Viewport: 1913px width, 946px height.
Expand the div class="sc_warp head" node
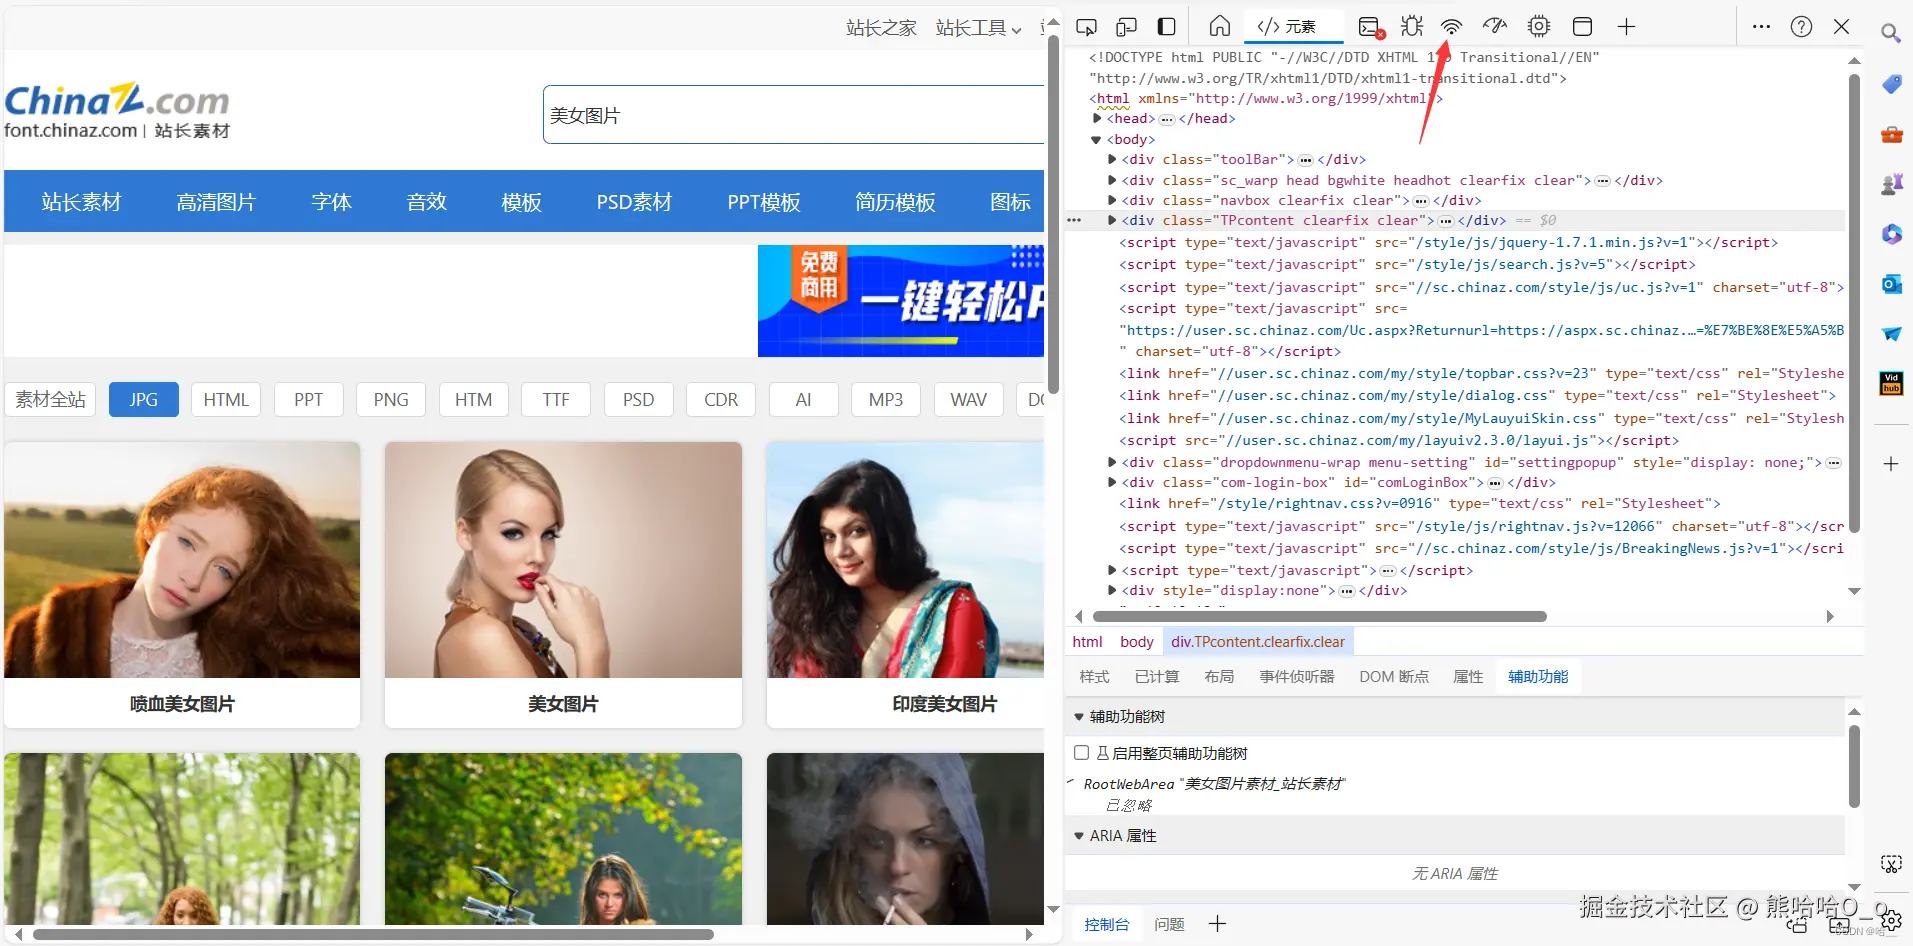click(1112, 180)
